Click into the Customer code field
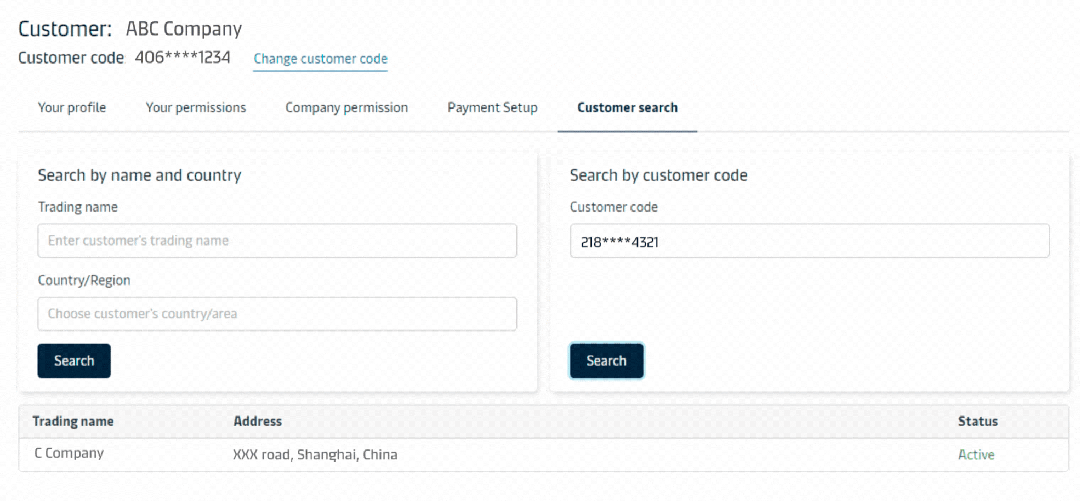 [809, 241]
